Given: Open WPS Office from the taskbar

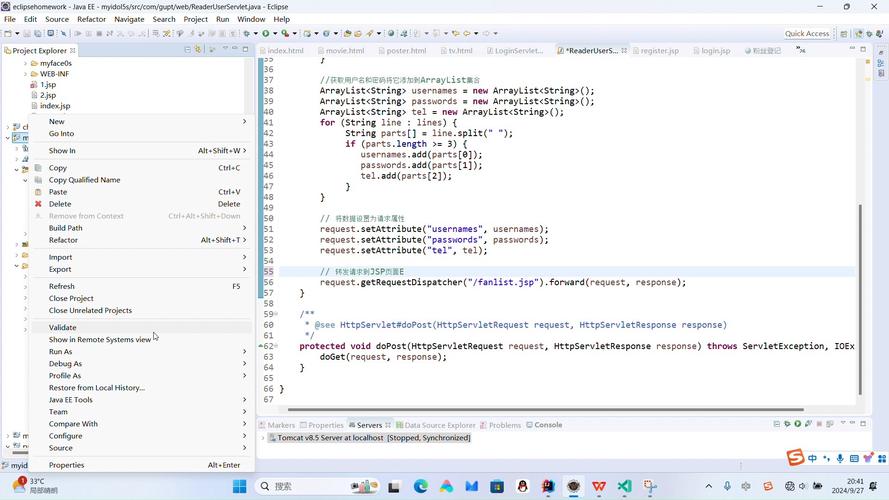Looking at the screenshot, I should click(x=599, y=486).
